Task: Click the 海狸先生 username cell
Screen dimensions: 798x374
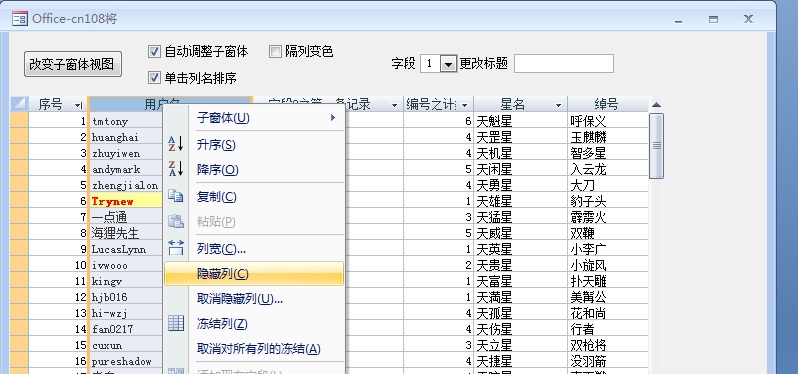Action: (126, 233)
